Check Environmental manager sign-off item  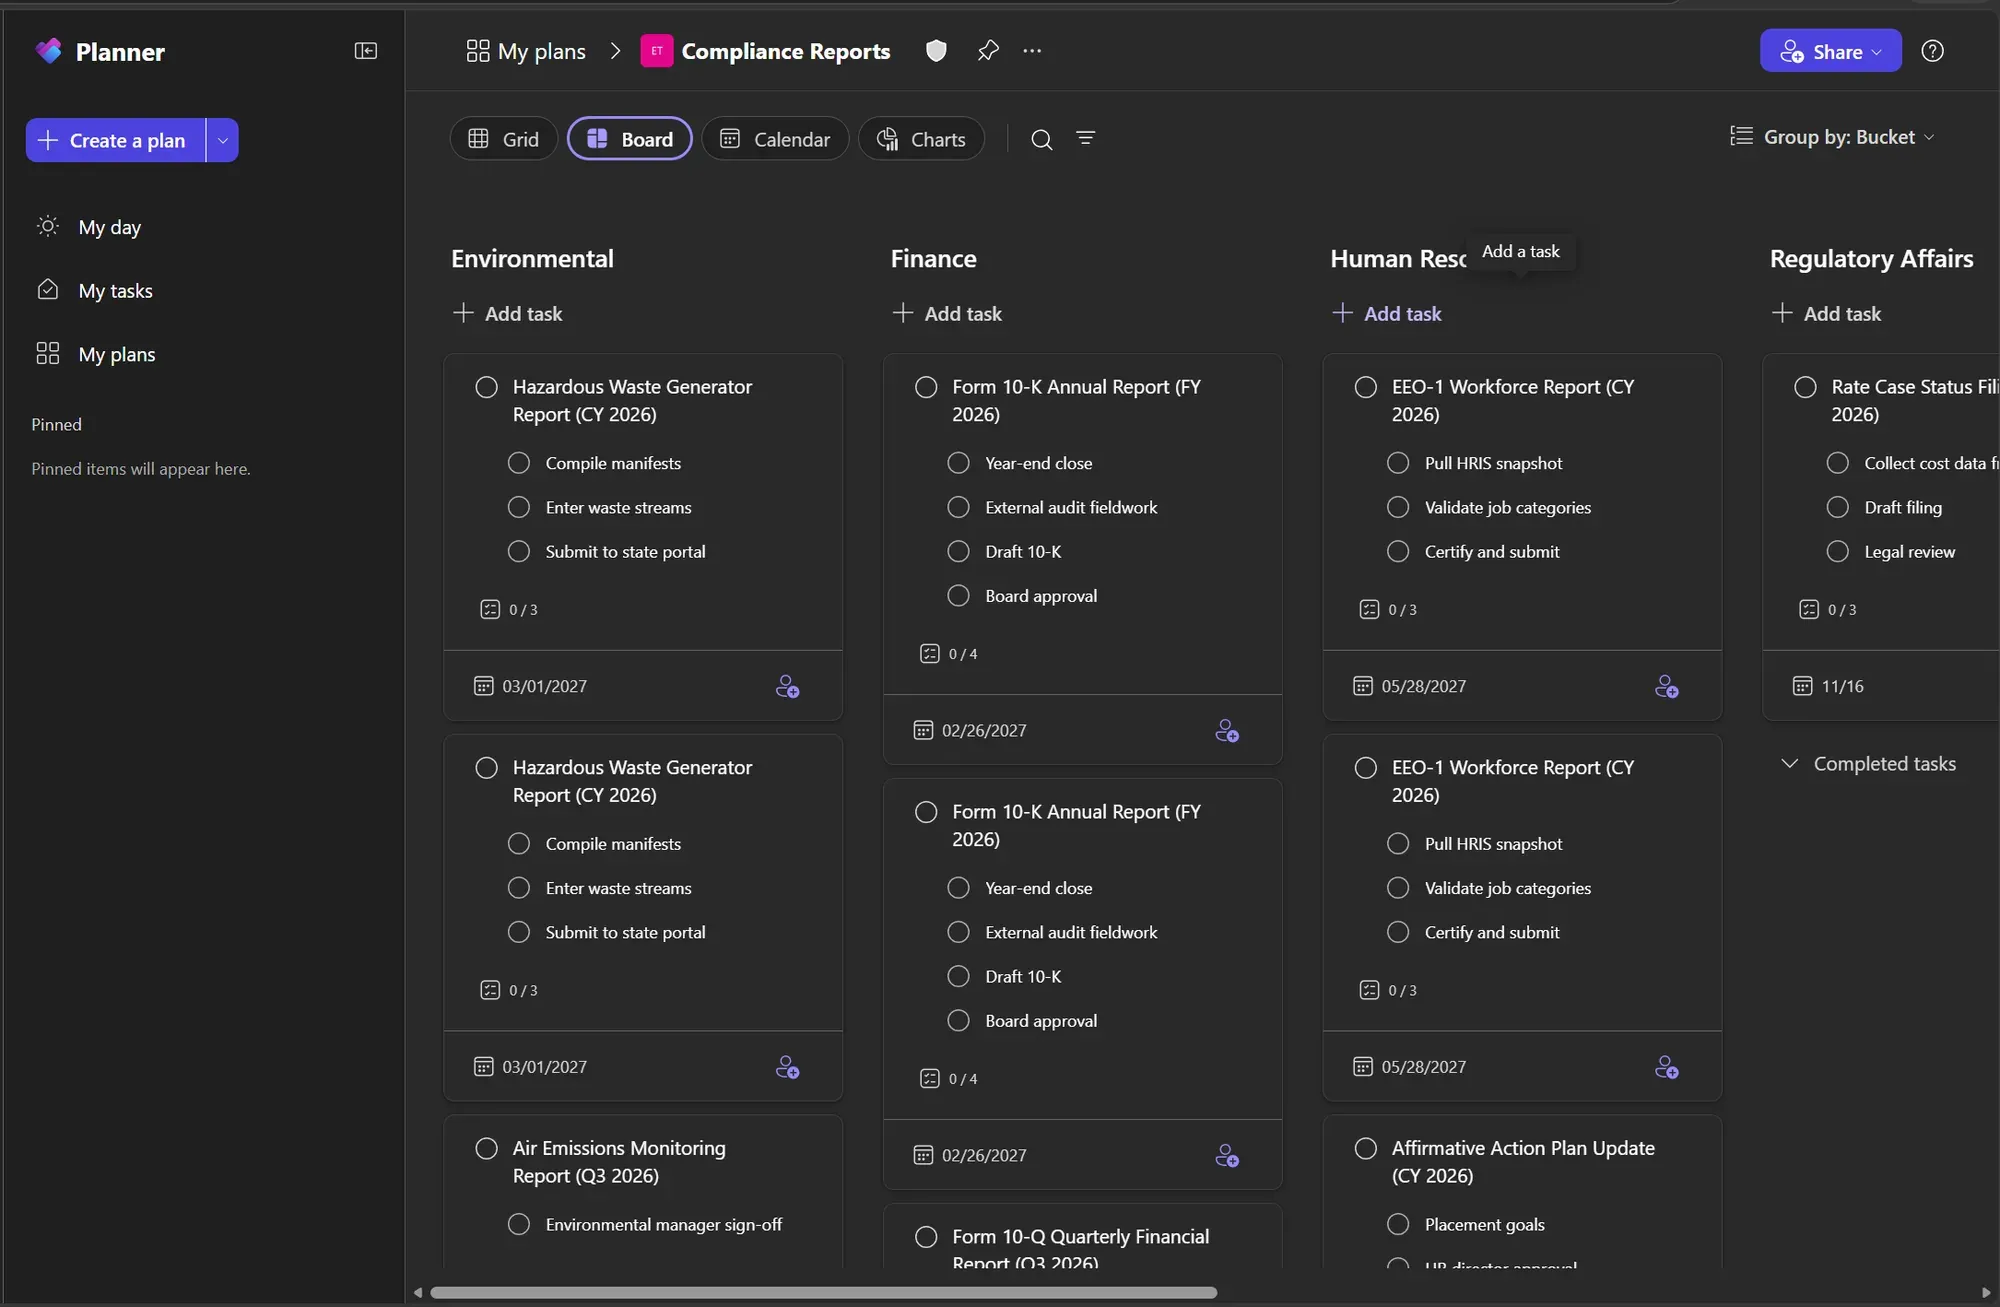coord(518,1224)
